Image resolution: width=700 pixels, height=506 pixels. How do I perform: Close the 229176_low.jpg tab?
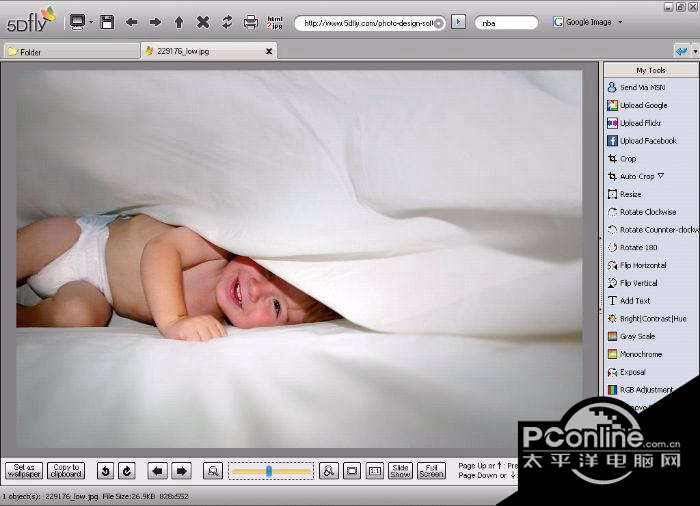pyautogui.click(x=269, y=51)
